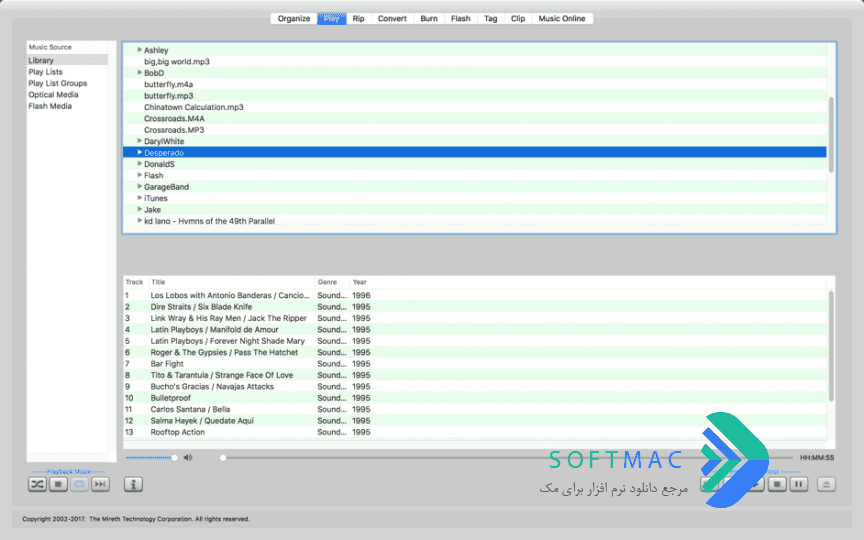Select the Bulletproof track
This screenshot has width=864, height=540.
click(474, 398)
